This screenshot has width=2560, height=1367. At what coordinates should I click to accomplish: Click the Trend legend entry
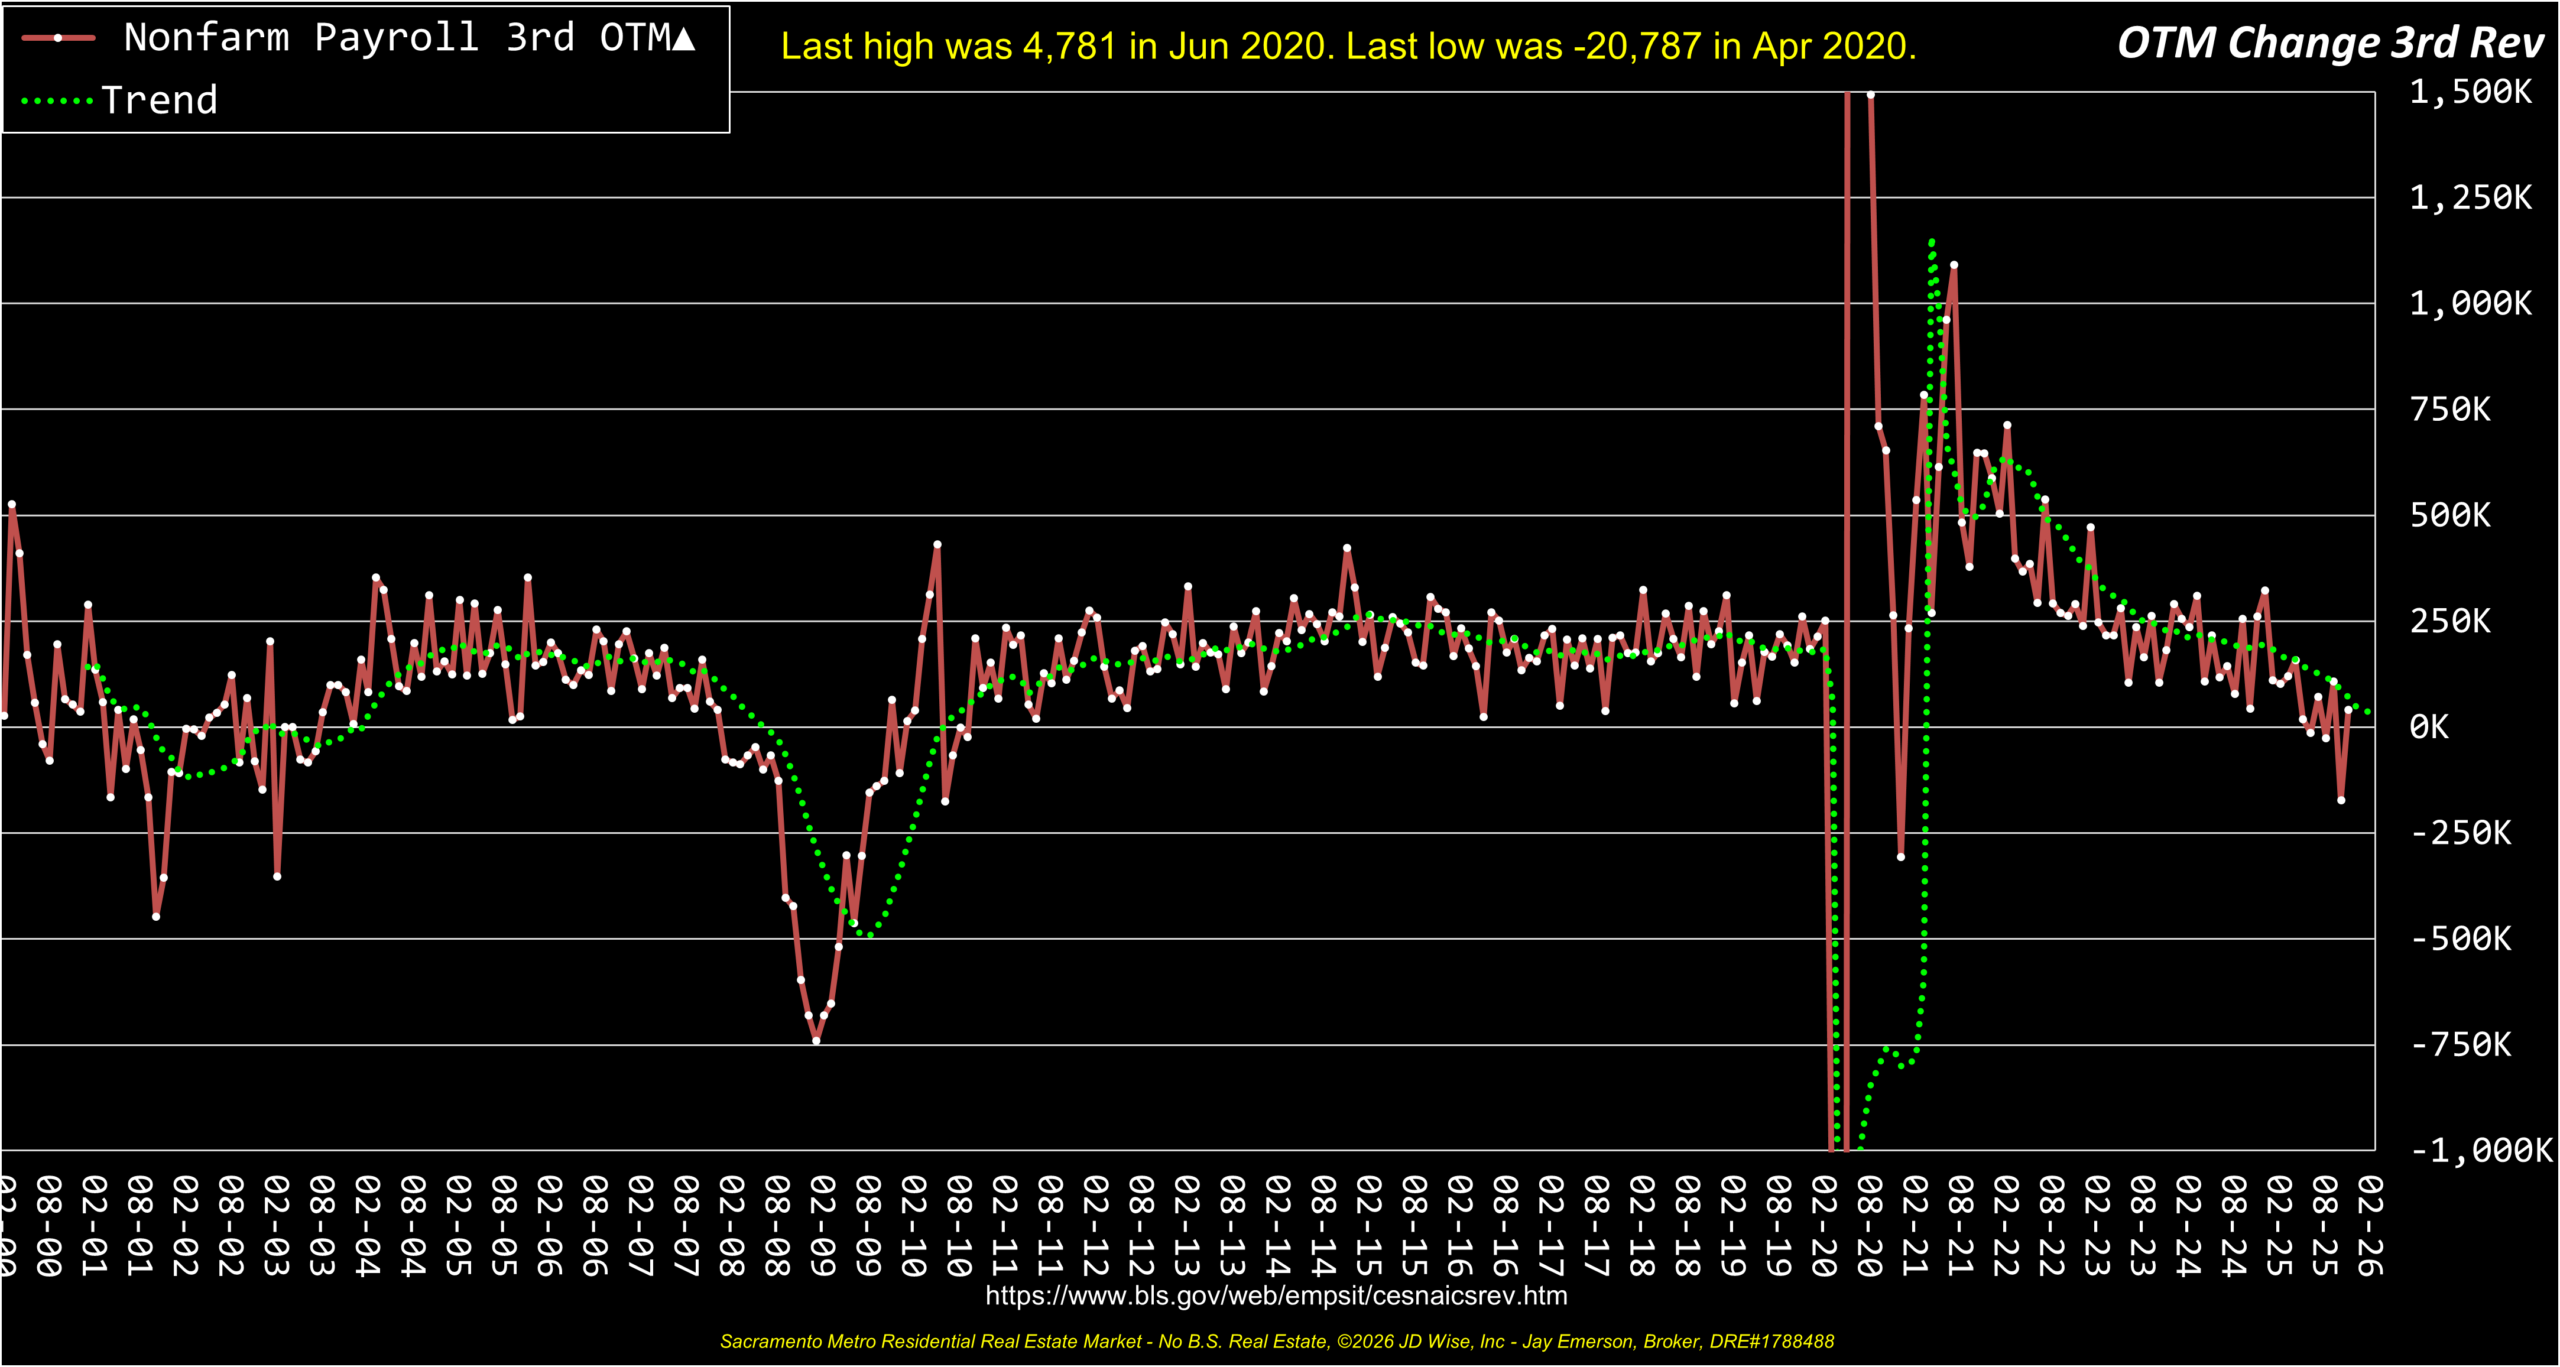pyautogui.click(x=159, y=101)
